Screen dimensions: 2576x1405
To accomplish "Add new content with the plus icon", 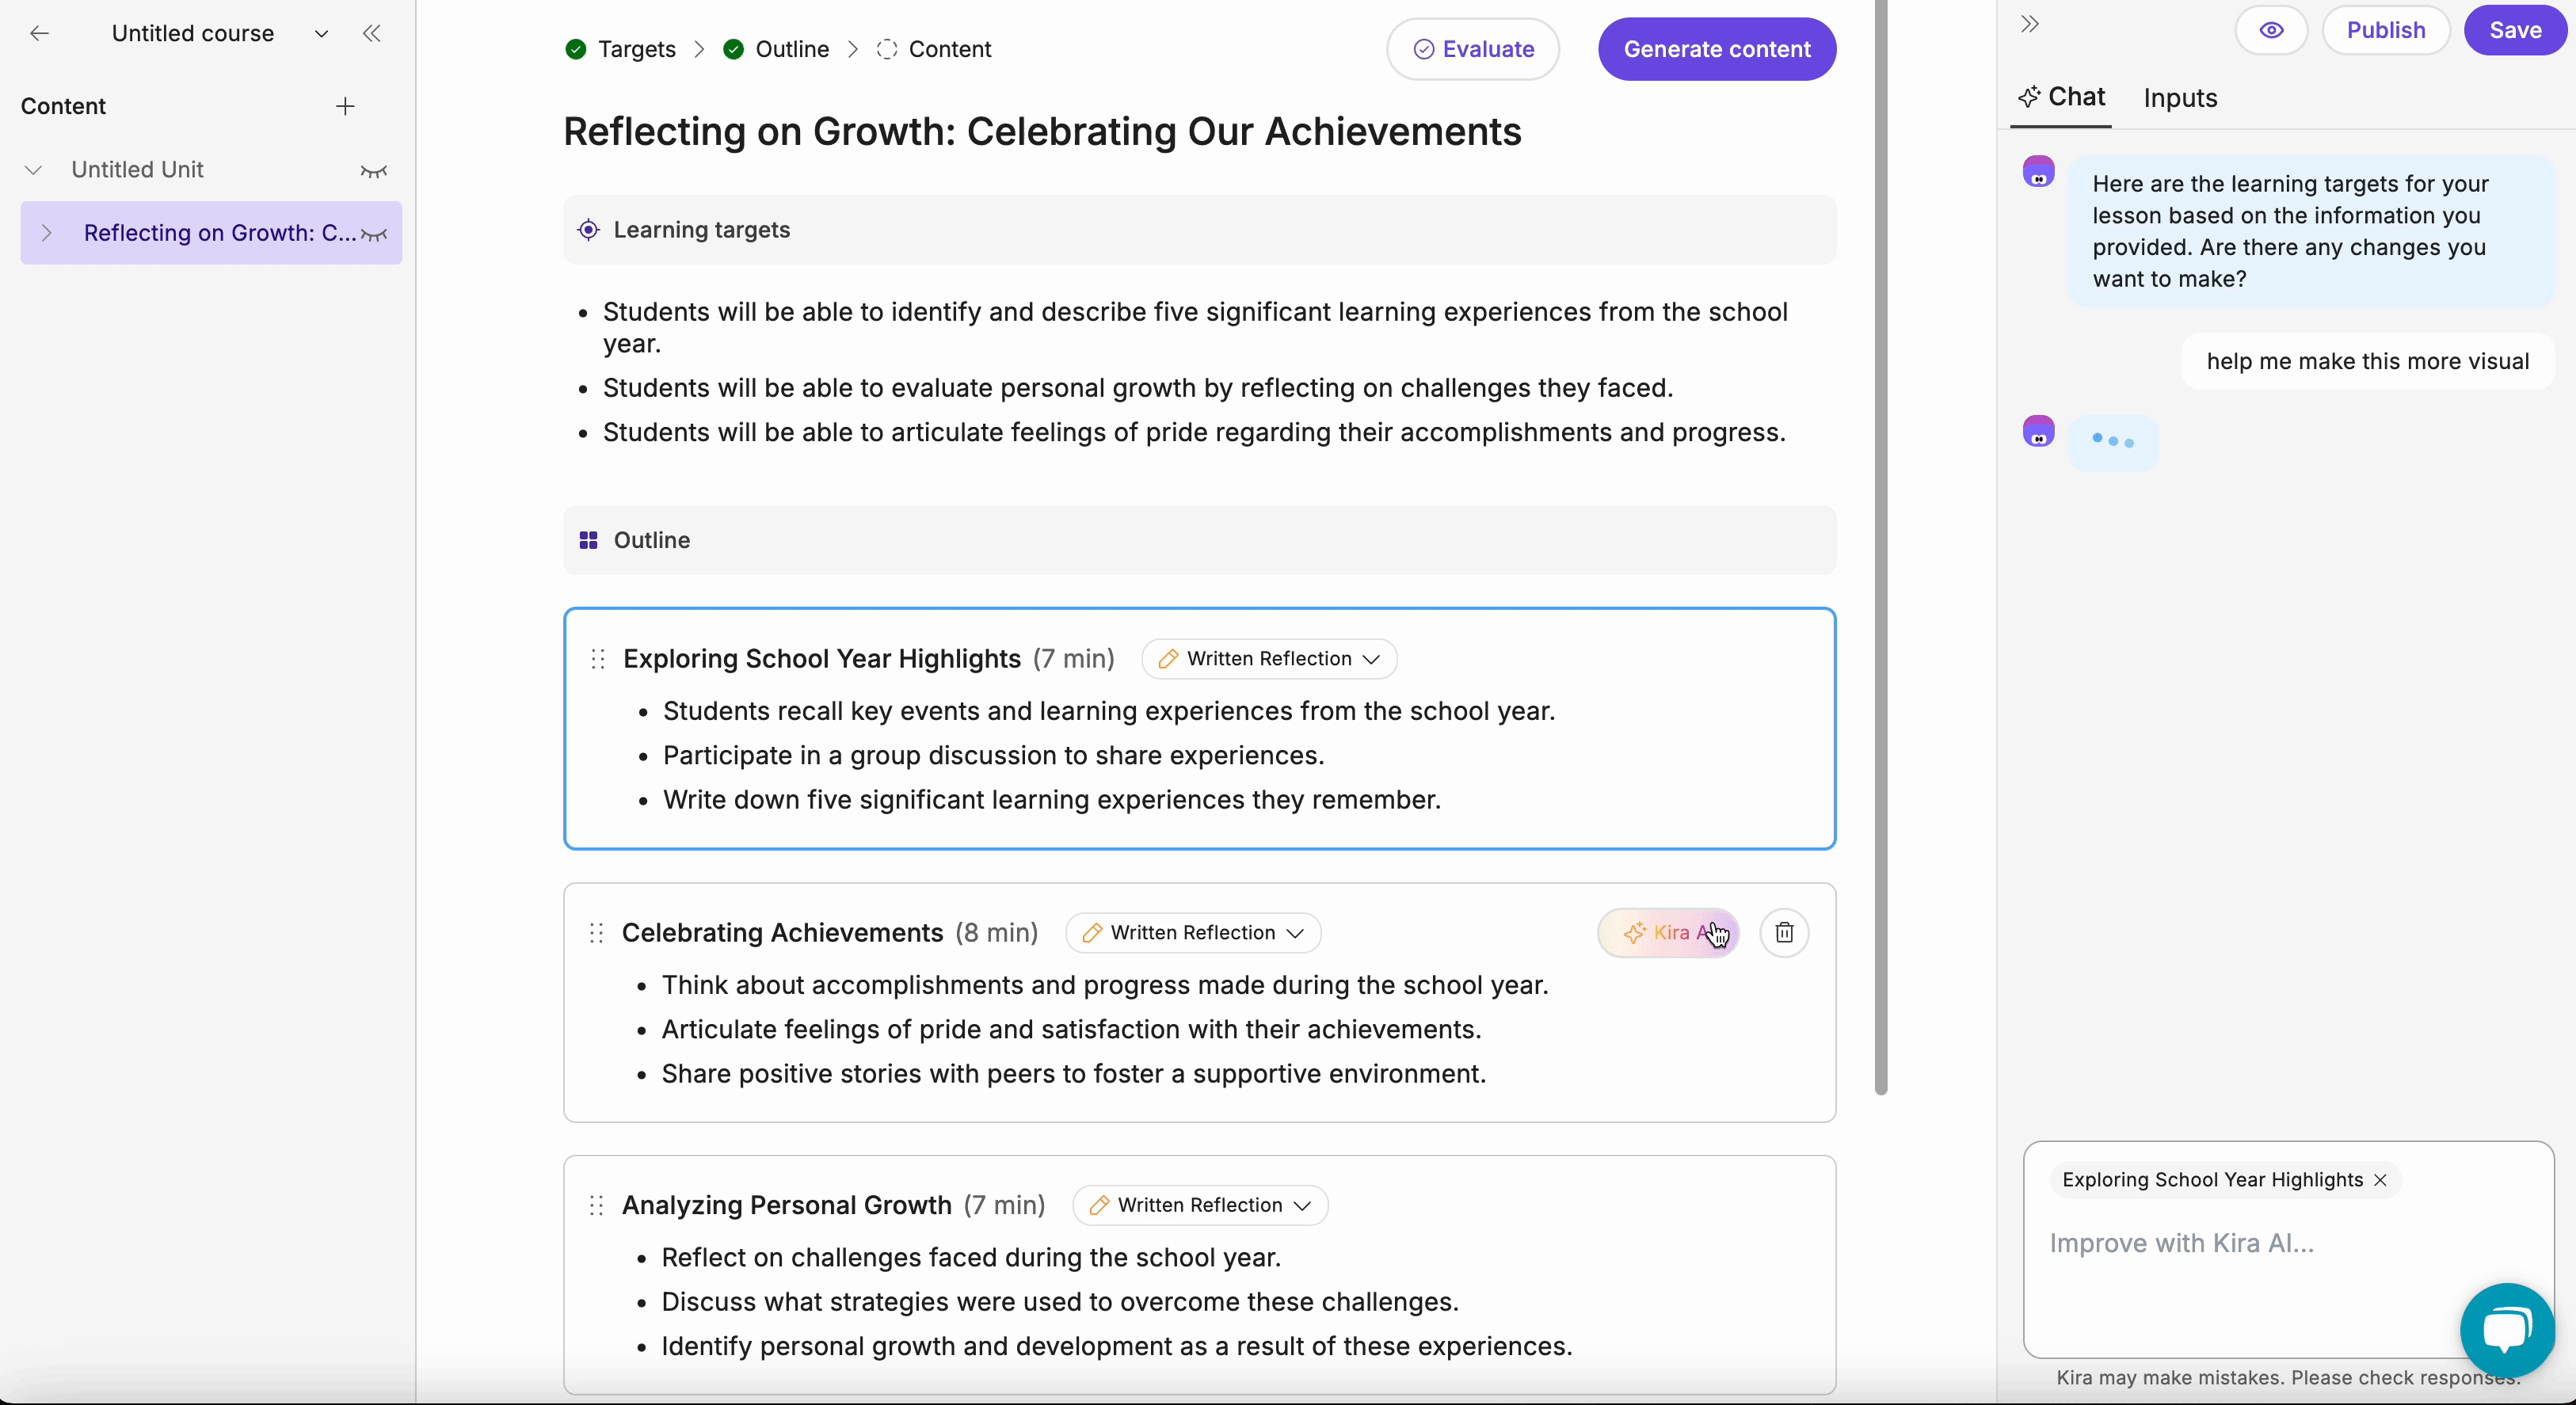I will pyautogui.click(x=345, y=106).
